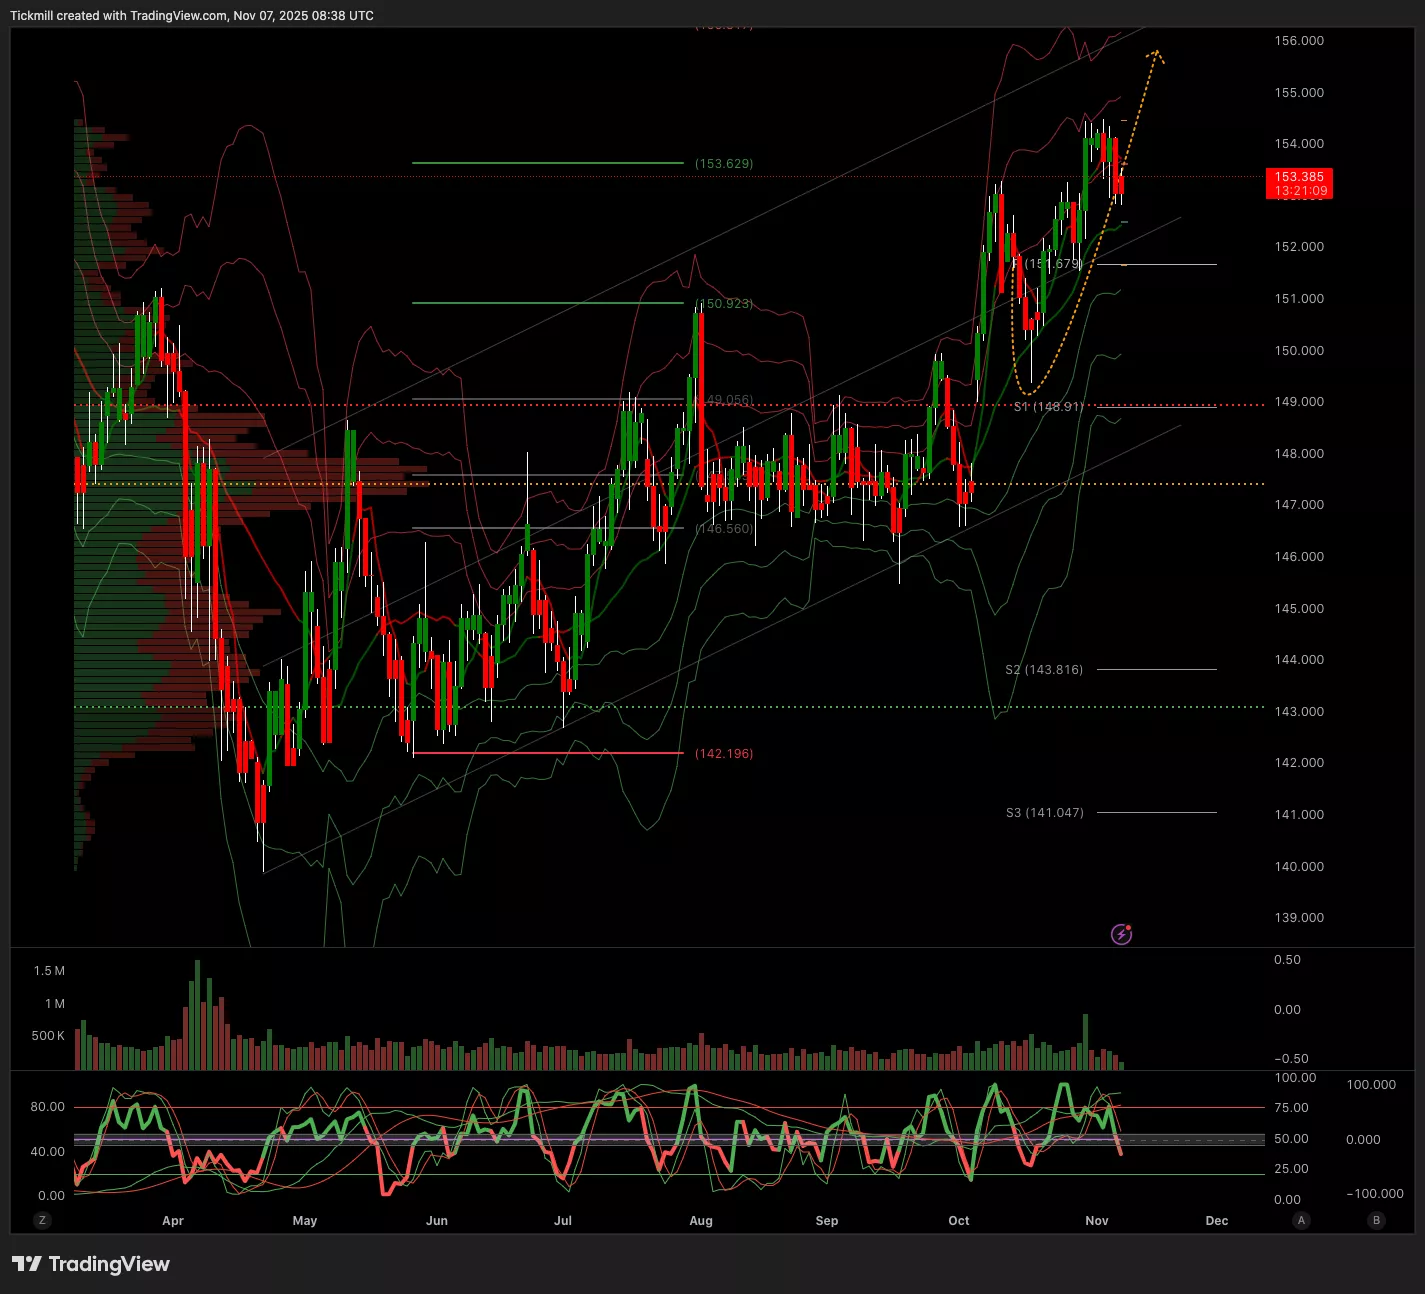This screenshot has width=1425, height=1294.
Task: Click Aug on the time axis
Action: (701, 1220)
